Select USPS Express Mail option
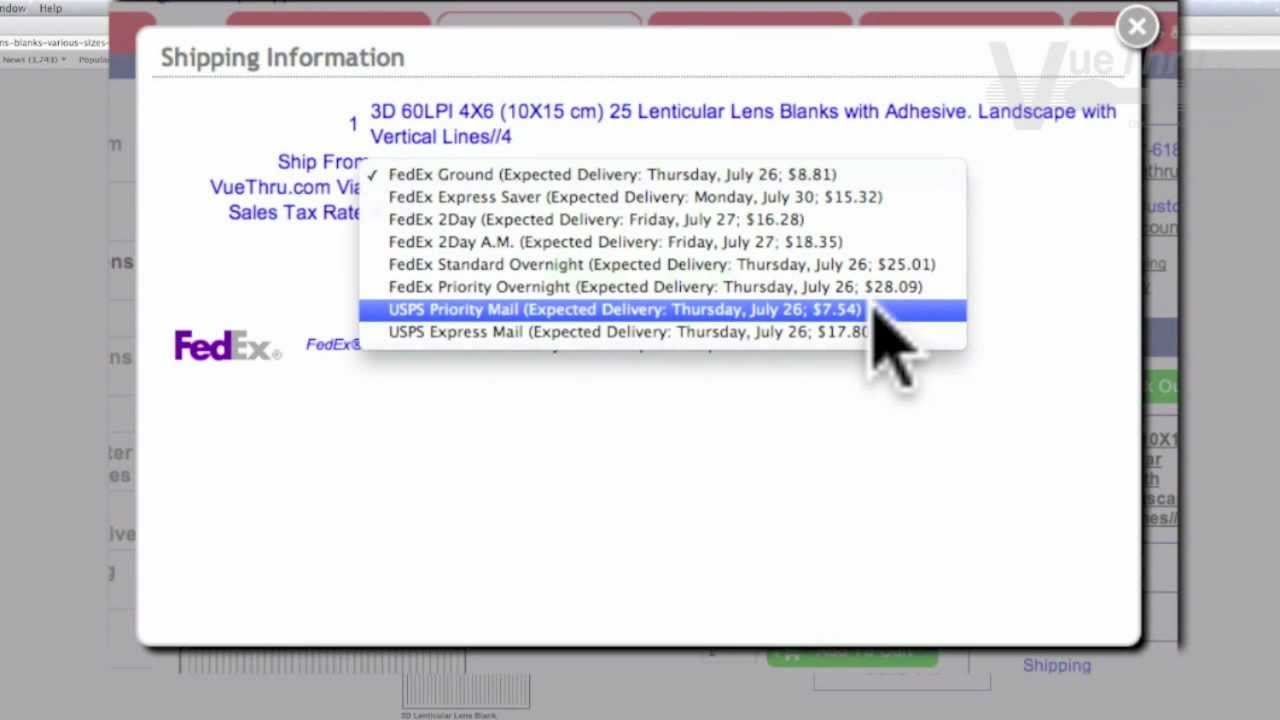The width and height of the screenshot is (1280, 720). [662, 332]
